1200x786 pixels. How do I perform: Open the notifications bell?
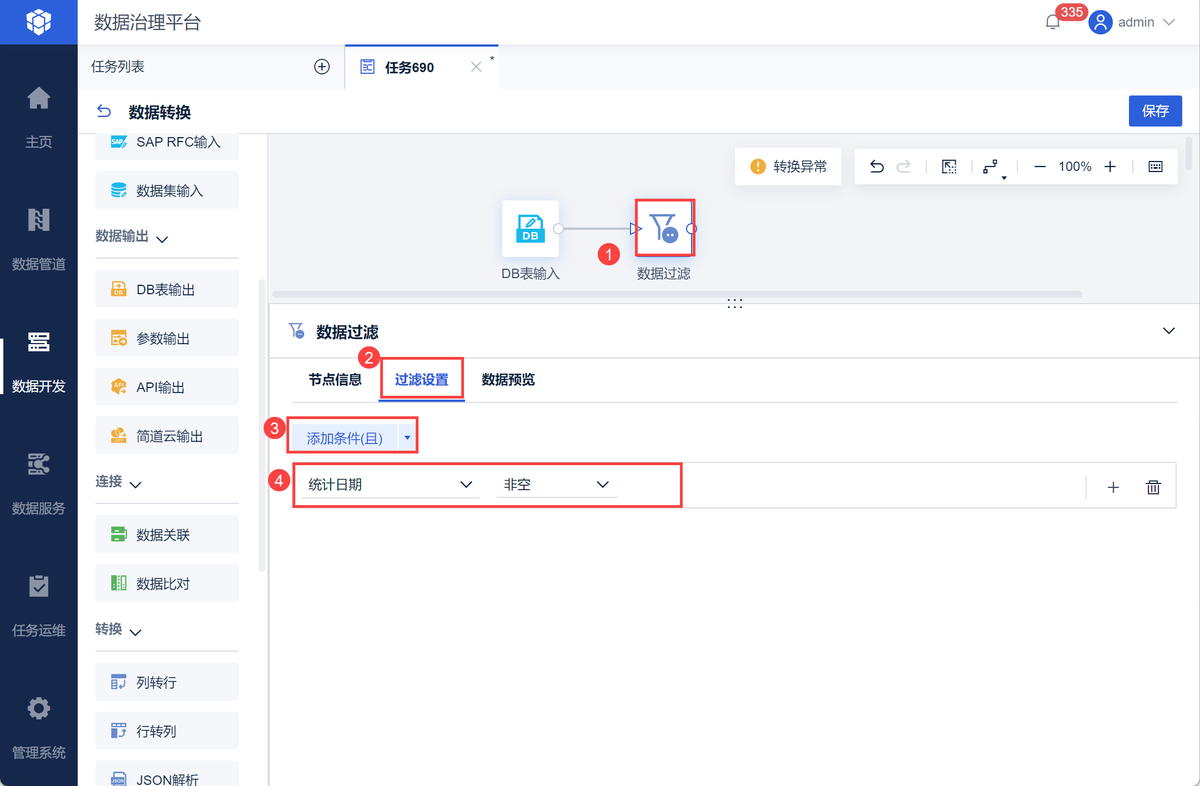tap(1053, 22)
